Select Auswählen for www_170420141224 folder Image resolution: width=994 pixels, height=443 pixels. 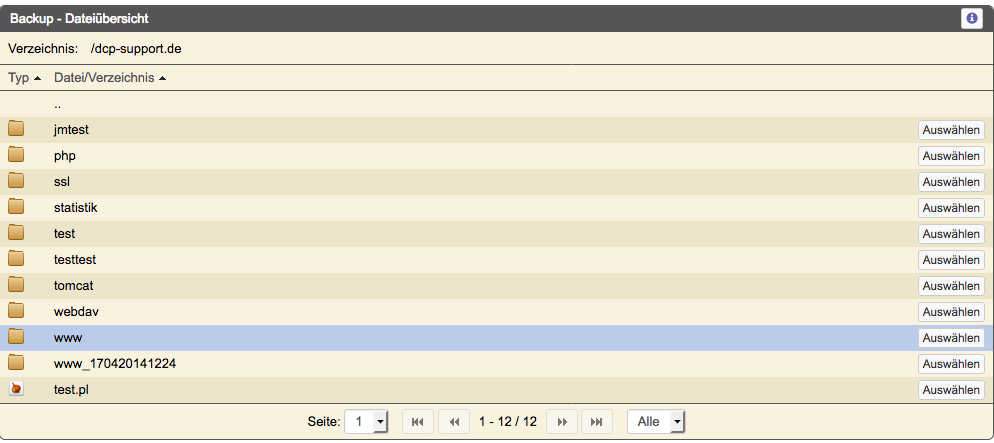pyautogui.click(x=951, y=364)
